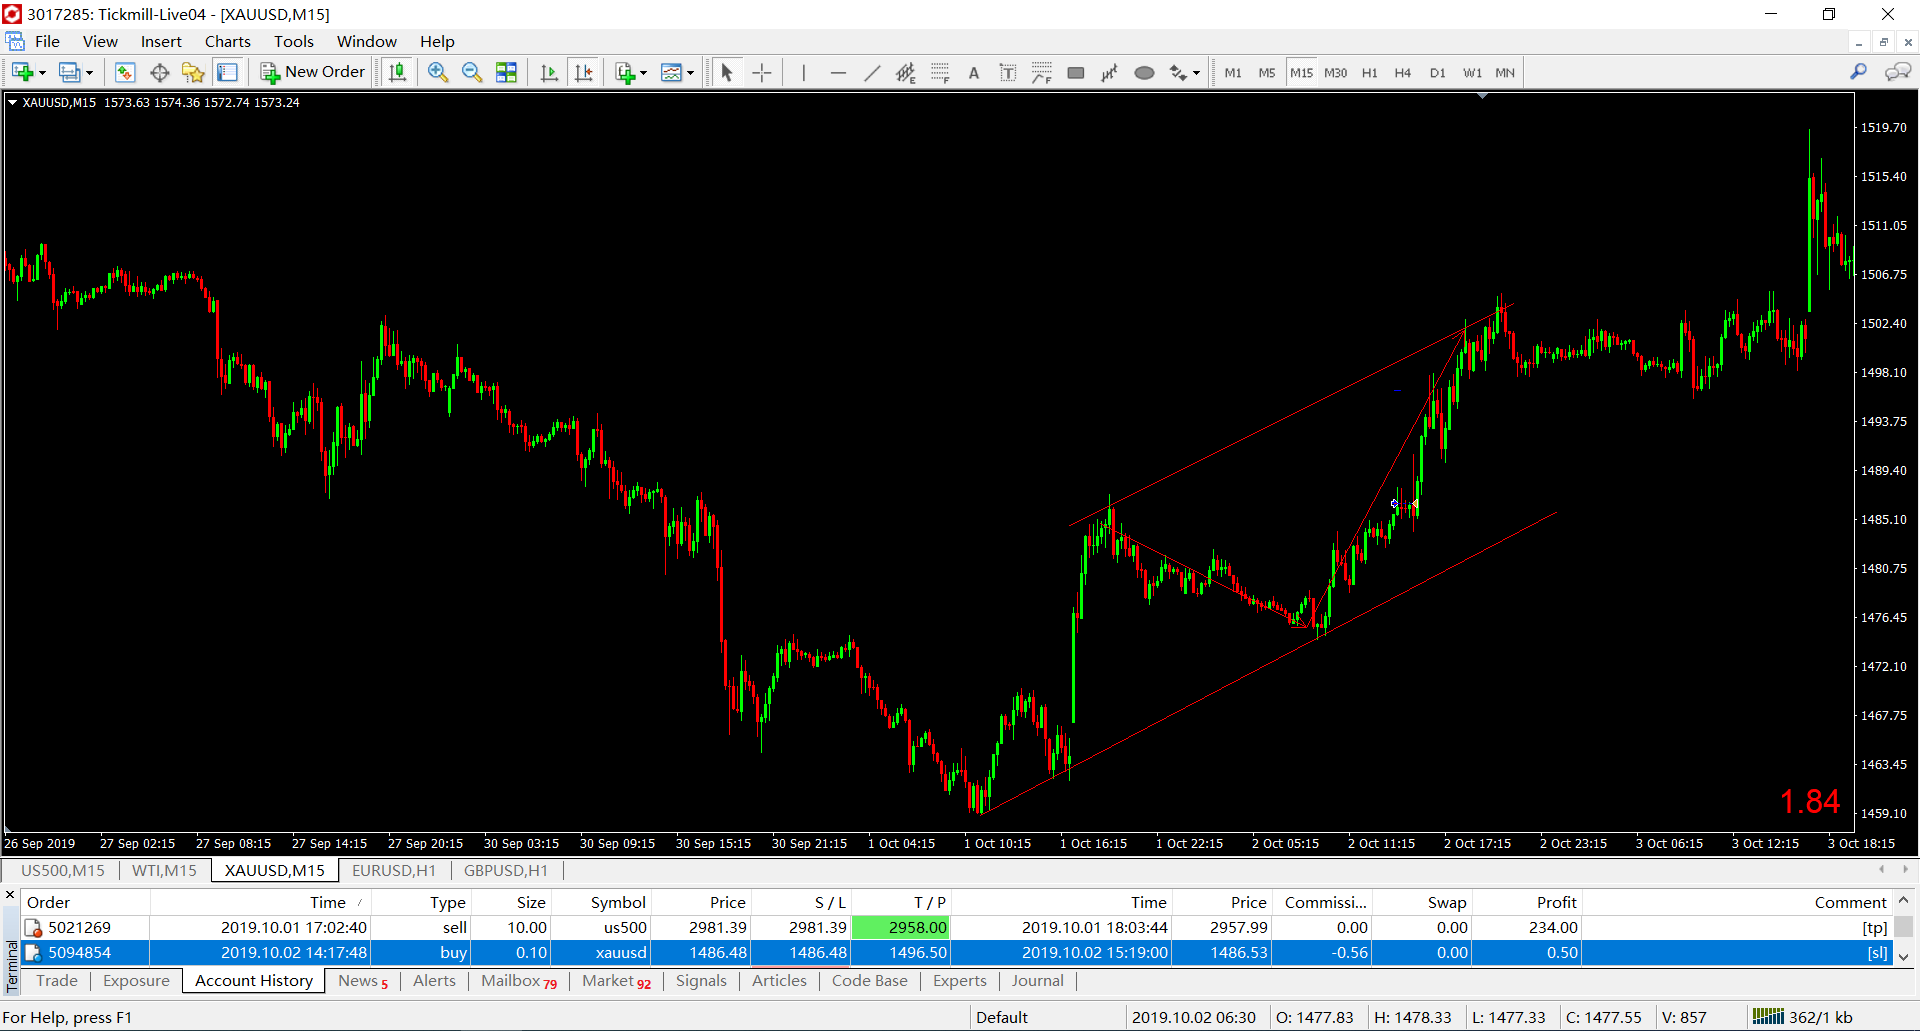The height and width of the screenshot is (1031, 1920).
Task: Expand the Profiles dropdown arrow
Action: click(x=89, y=73)
